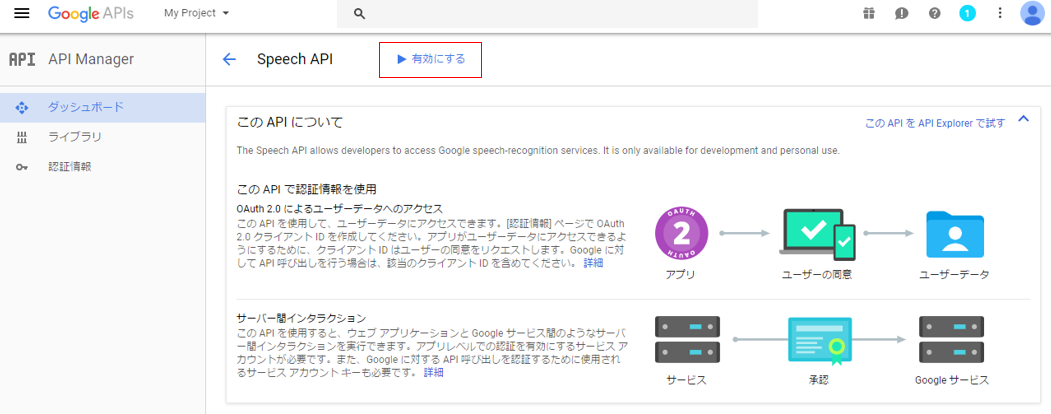This screenshot has height=414, width=1051.
Task: Click the サーバー間インタラクション heading
Action: pos(302,318)
